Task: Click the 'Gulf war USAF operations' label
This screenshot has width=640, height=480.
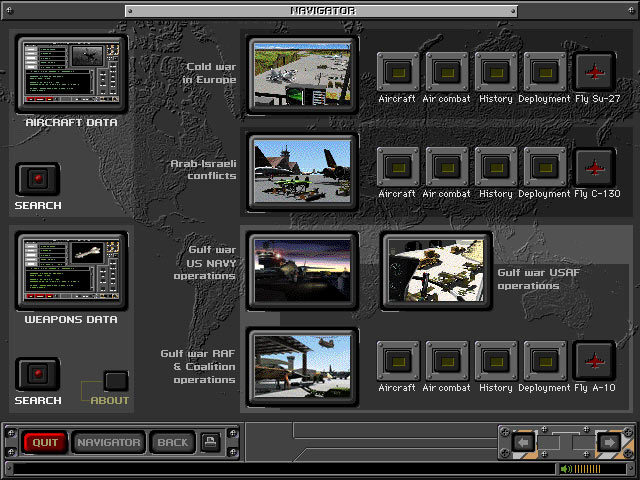Action: point(538,279)
